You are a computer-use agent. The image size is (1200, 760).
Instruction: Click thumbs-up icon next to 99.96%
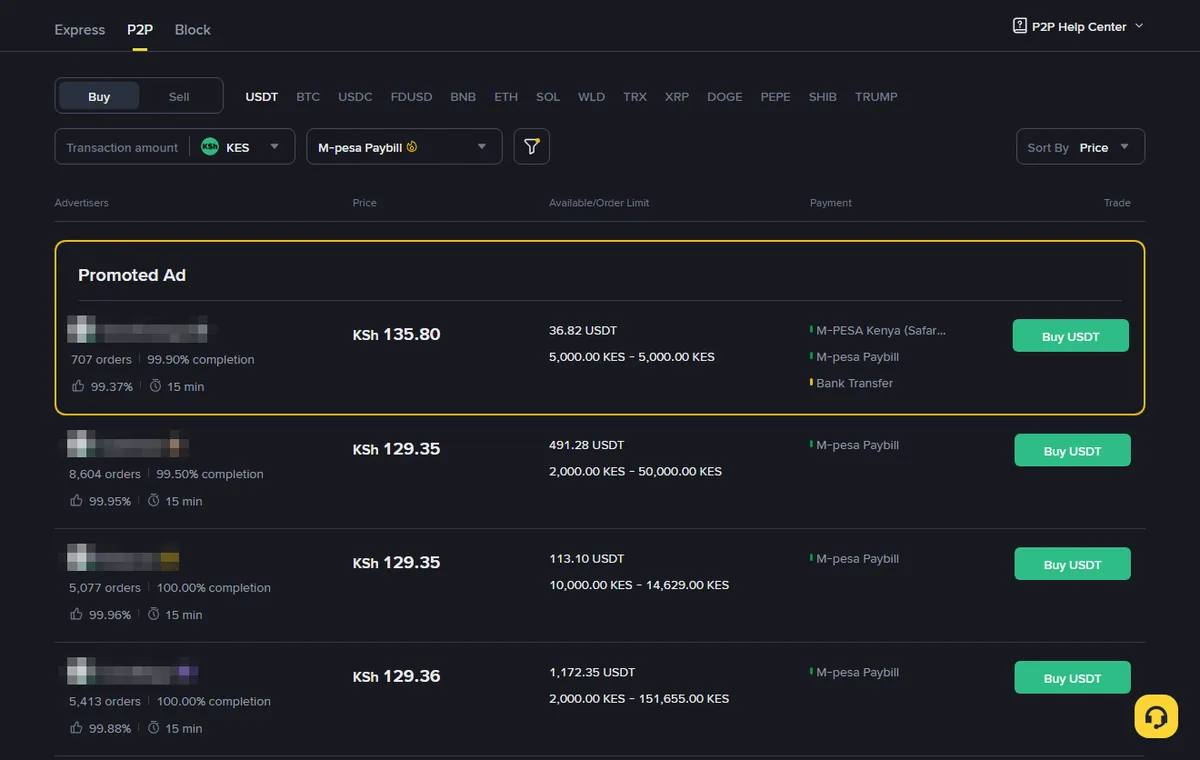tap(76, 615)
